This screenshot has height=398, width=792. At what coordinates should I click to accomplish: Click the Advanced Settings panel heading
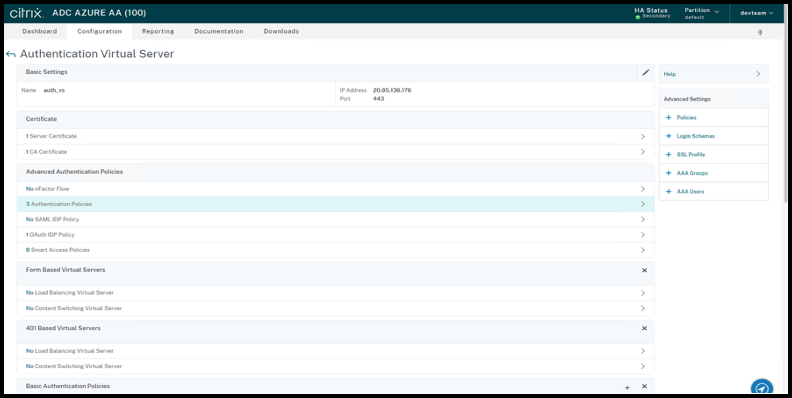[687, 99]
